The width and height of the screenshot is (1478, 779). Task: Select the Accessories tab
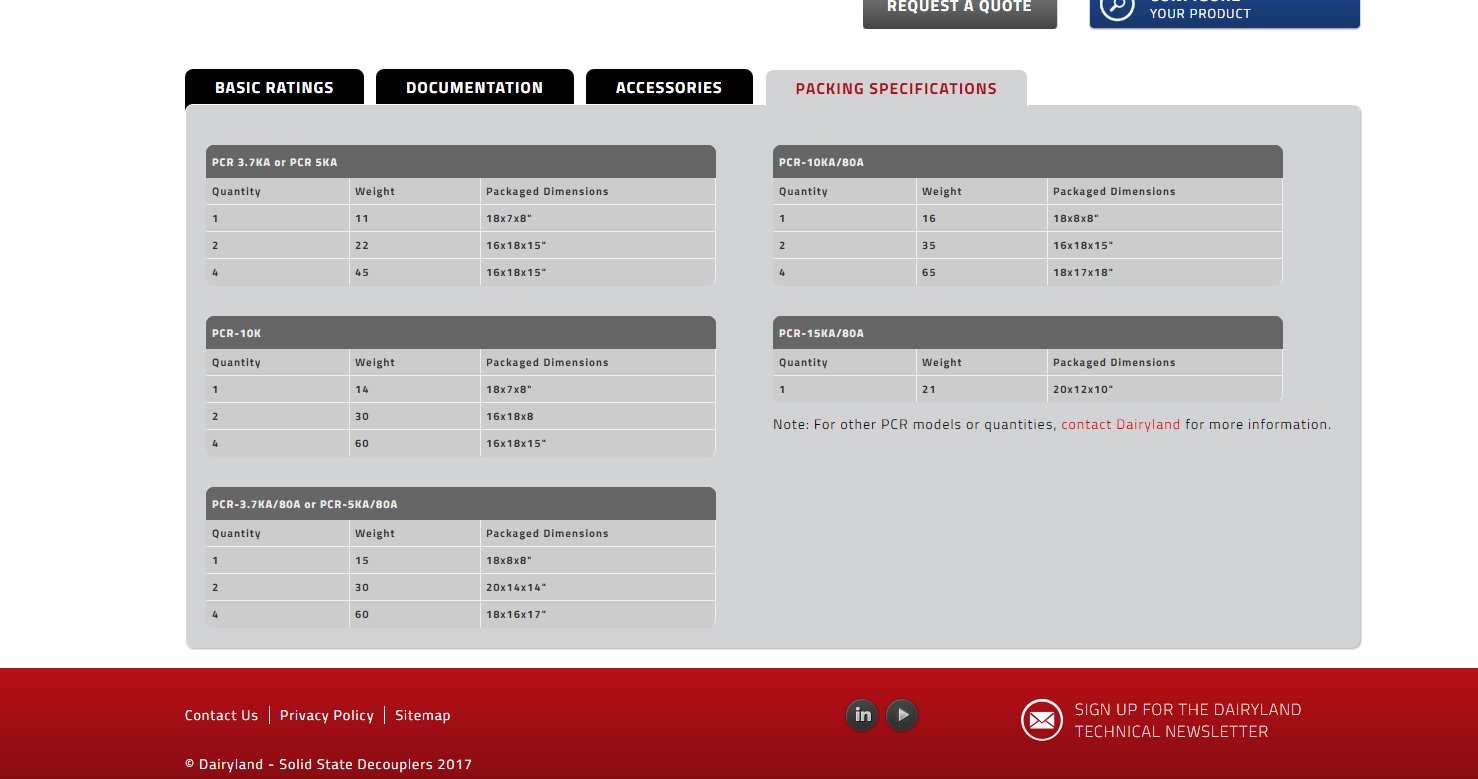pyautogui.click(x=669, y=87)
